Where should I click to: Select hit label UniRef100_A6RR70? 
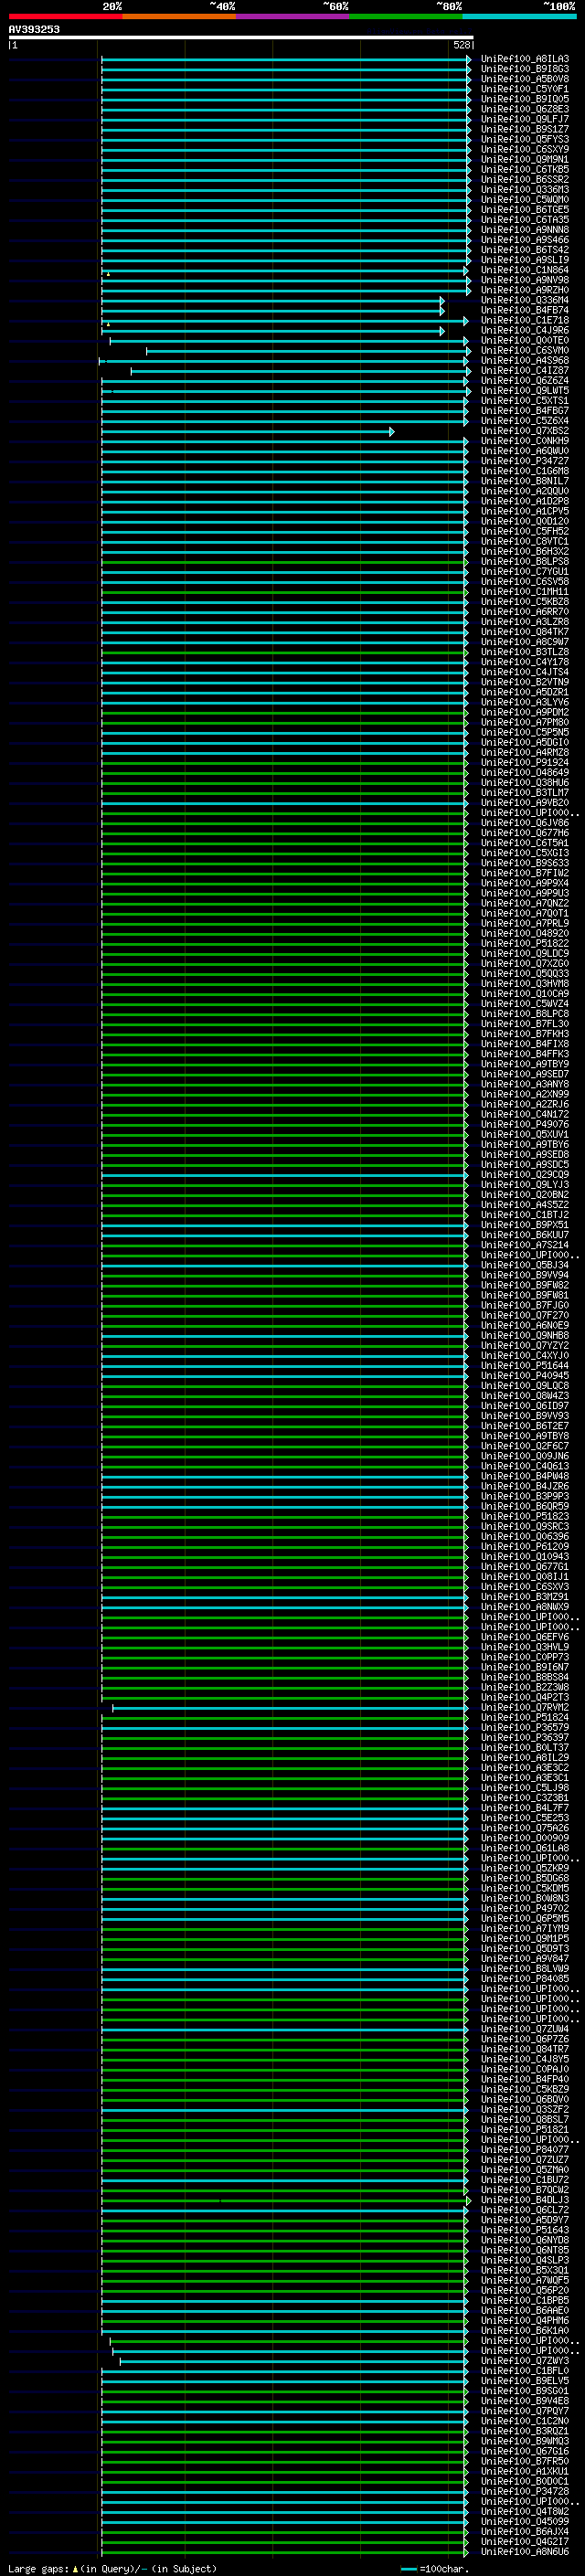point(525,612)
